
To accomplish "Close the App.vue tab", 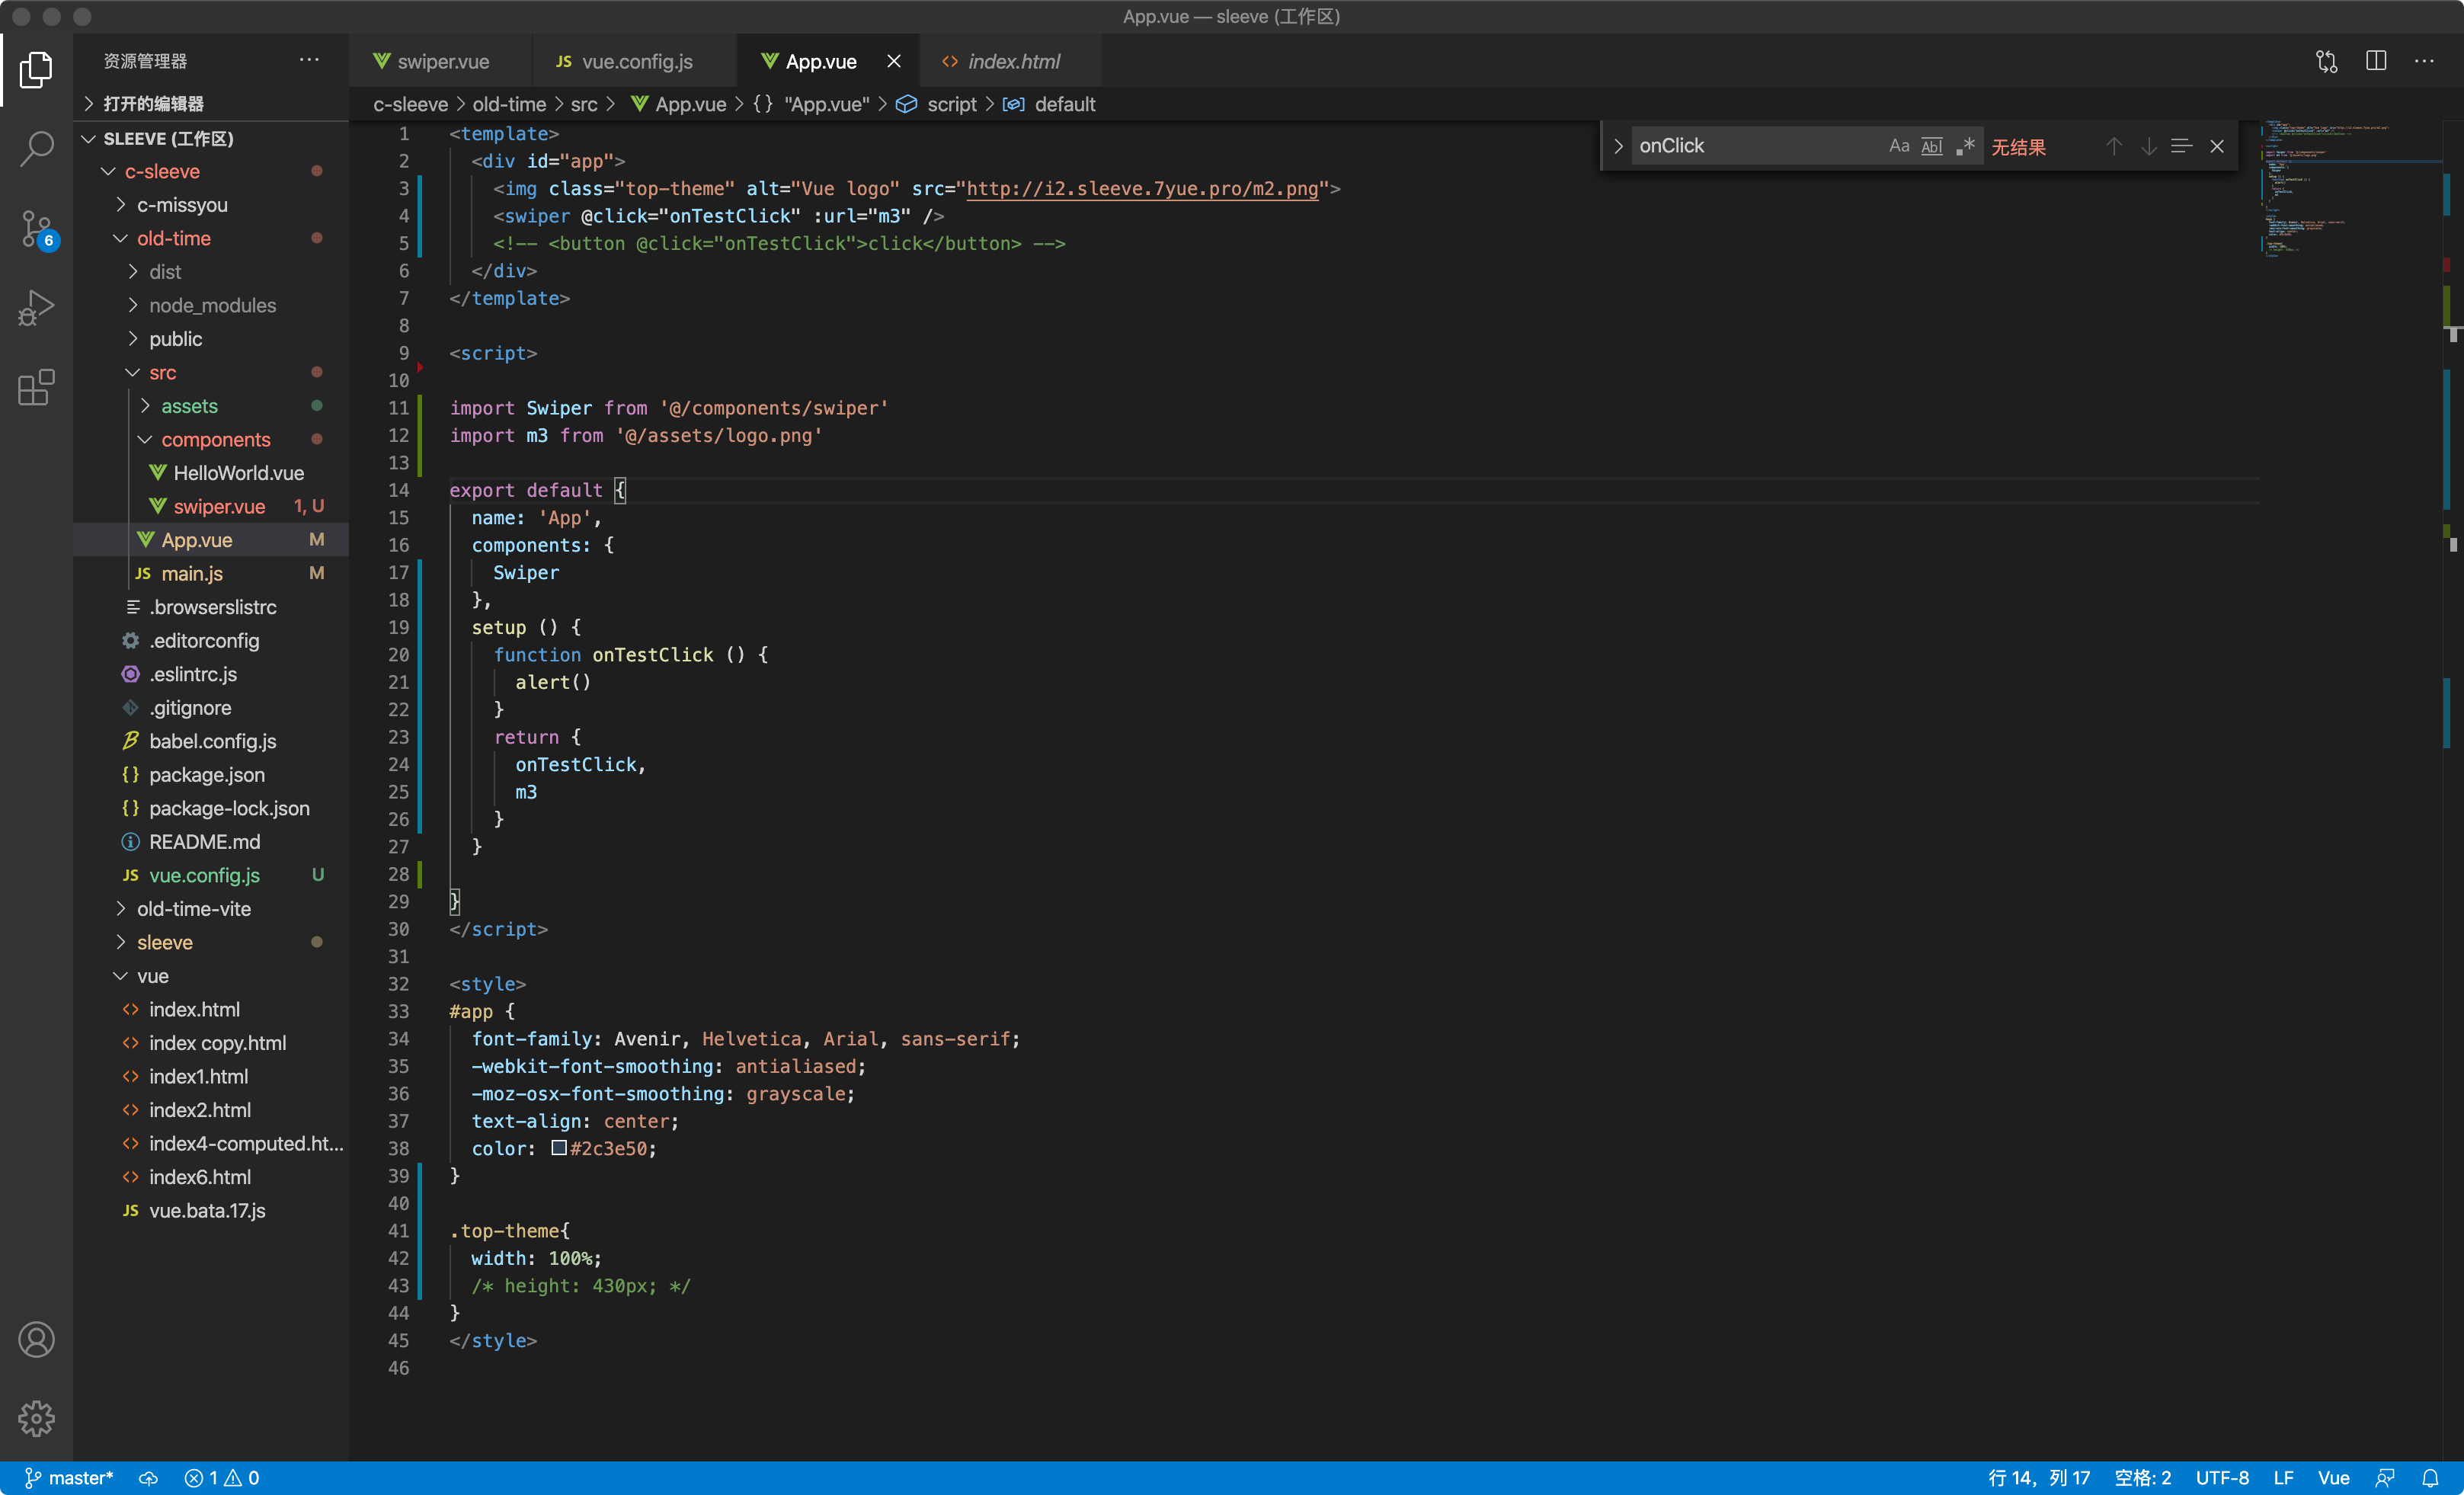I will tap(894, 61).
